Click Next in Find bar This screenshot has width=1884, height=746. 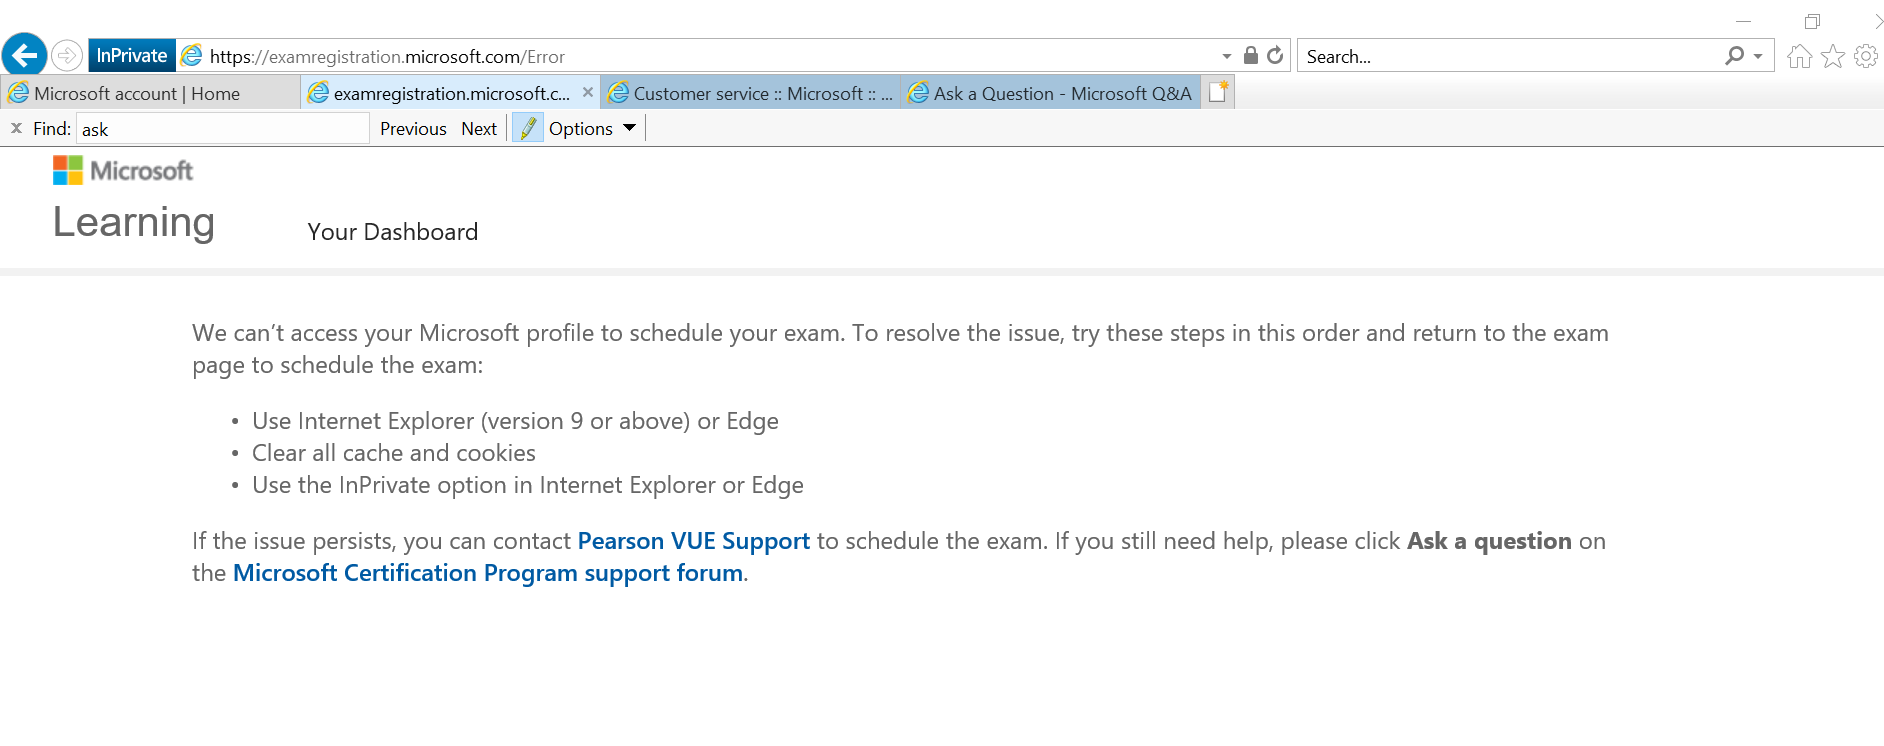point(479,129)
